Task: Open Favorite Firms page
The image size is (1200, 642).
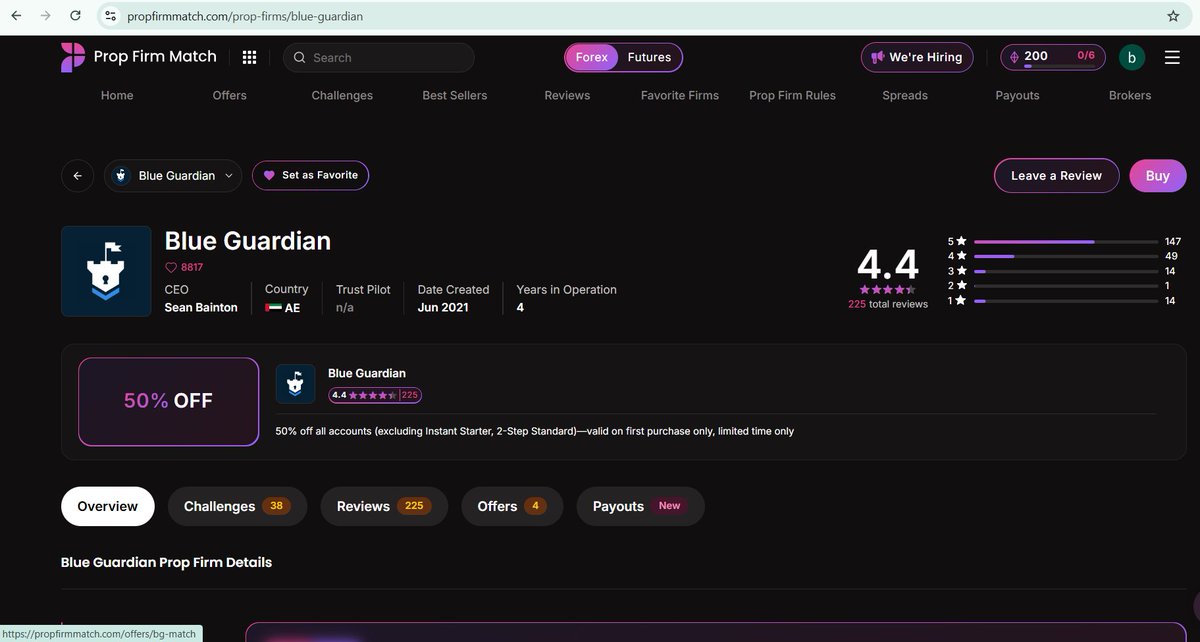Action: (680, 96)
